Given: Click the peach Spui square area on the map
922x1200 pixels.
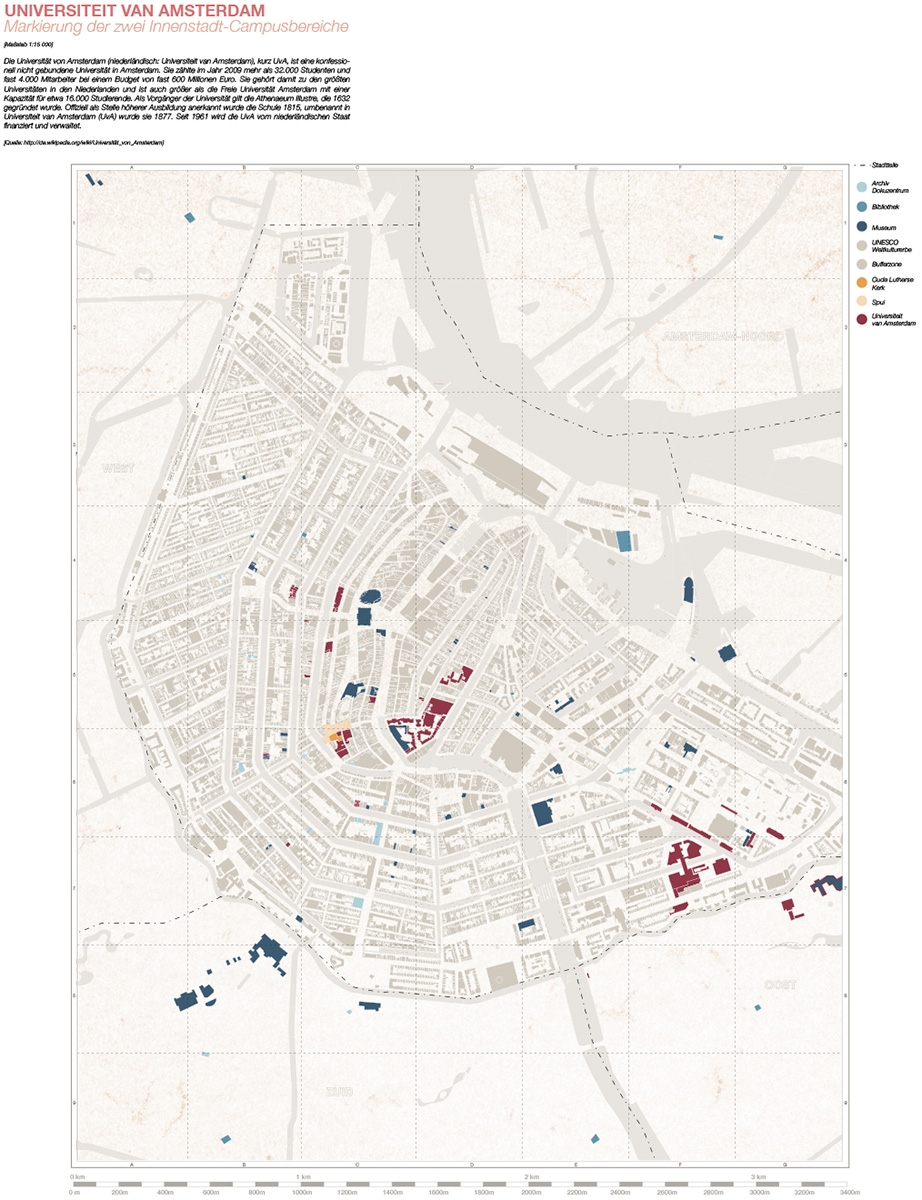Looking at the screenshot, I should coord(337,726).
